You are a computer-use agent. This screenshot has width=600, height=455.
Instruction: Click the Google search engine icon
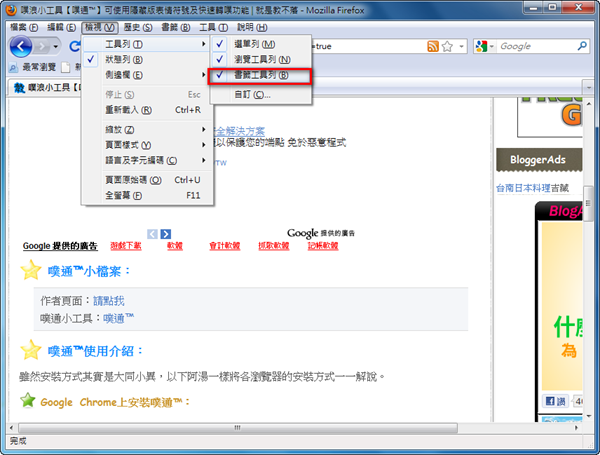pos(481,46)
